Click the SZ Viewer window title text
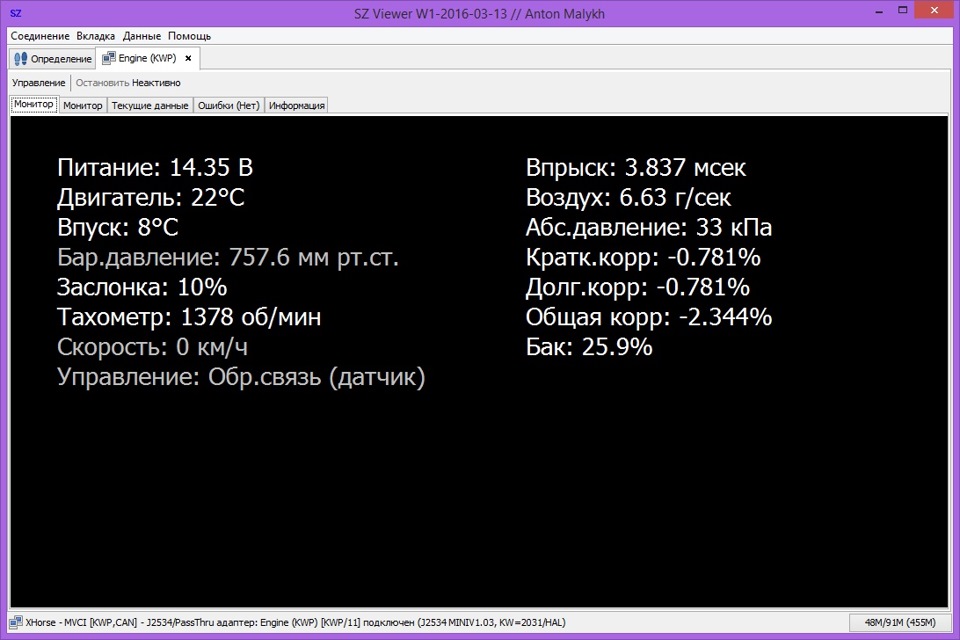 [479, 13]
